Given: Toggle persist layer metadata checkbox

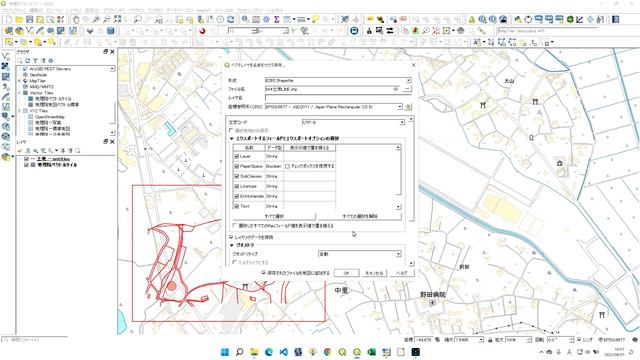Looking at the screenshot, I should point(231,237).
